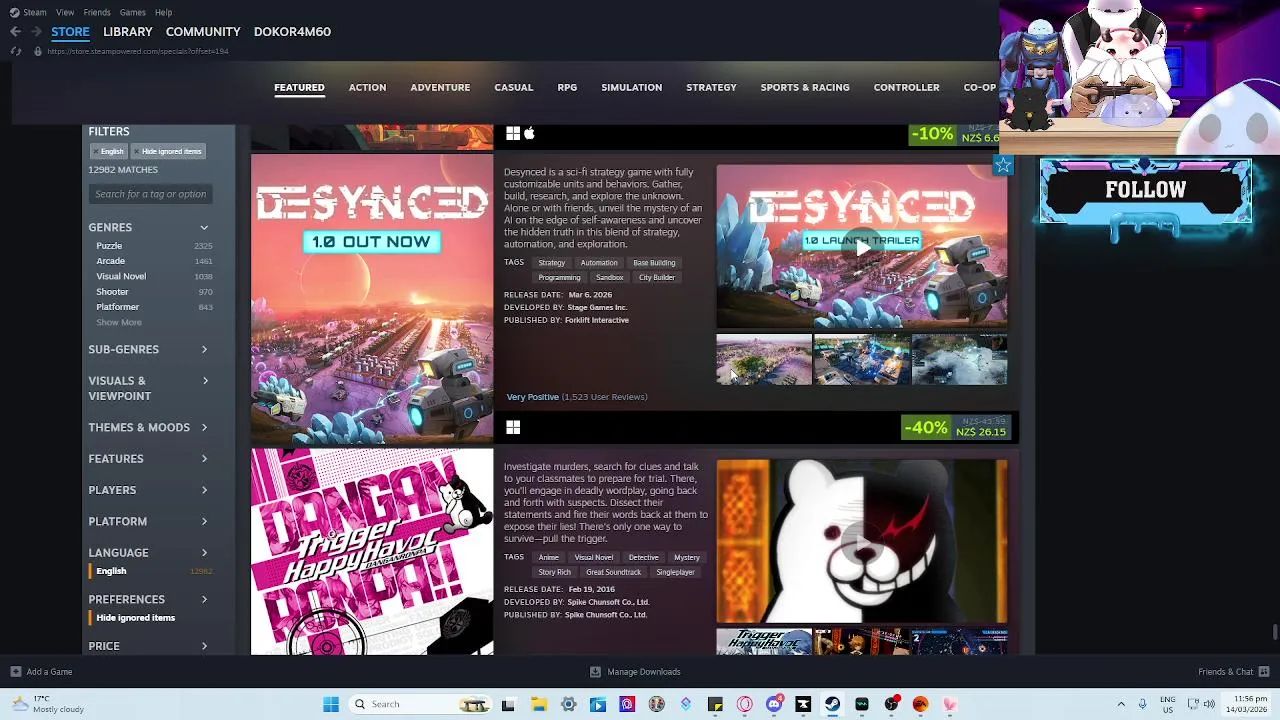Go forward with the right arrow button

pyautogui.click(x=36, y=32)
